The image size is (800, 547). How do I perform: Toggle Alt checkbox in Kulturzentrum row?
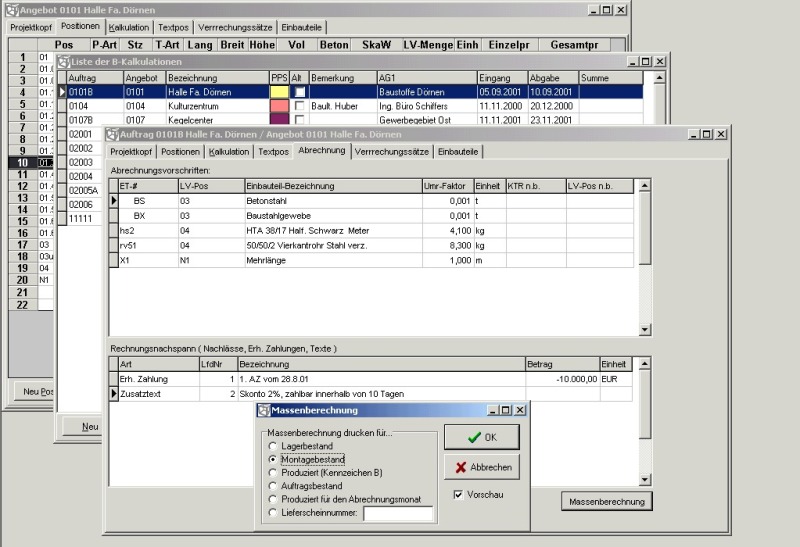pos(300,106)
